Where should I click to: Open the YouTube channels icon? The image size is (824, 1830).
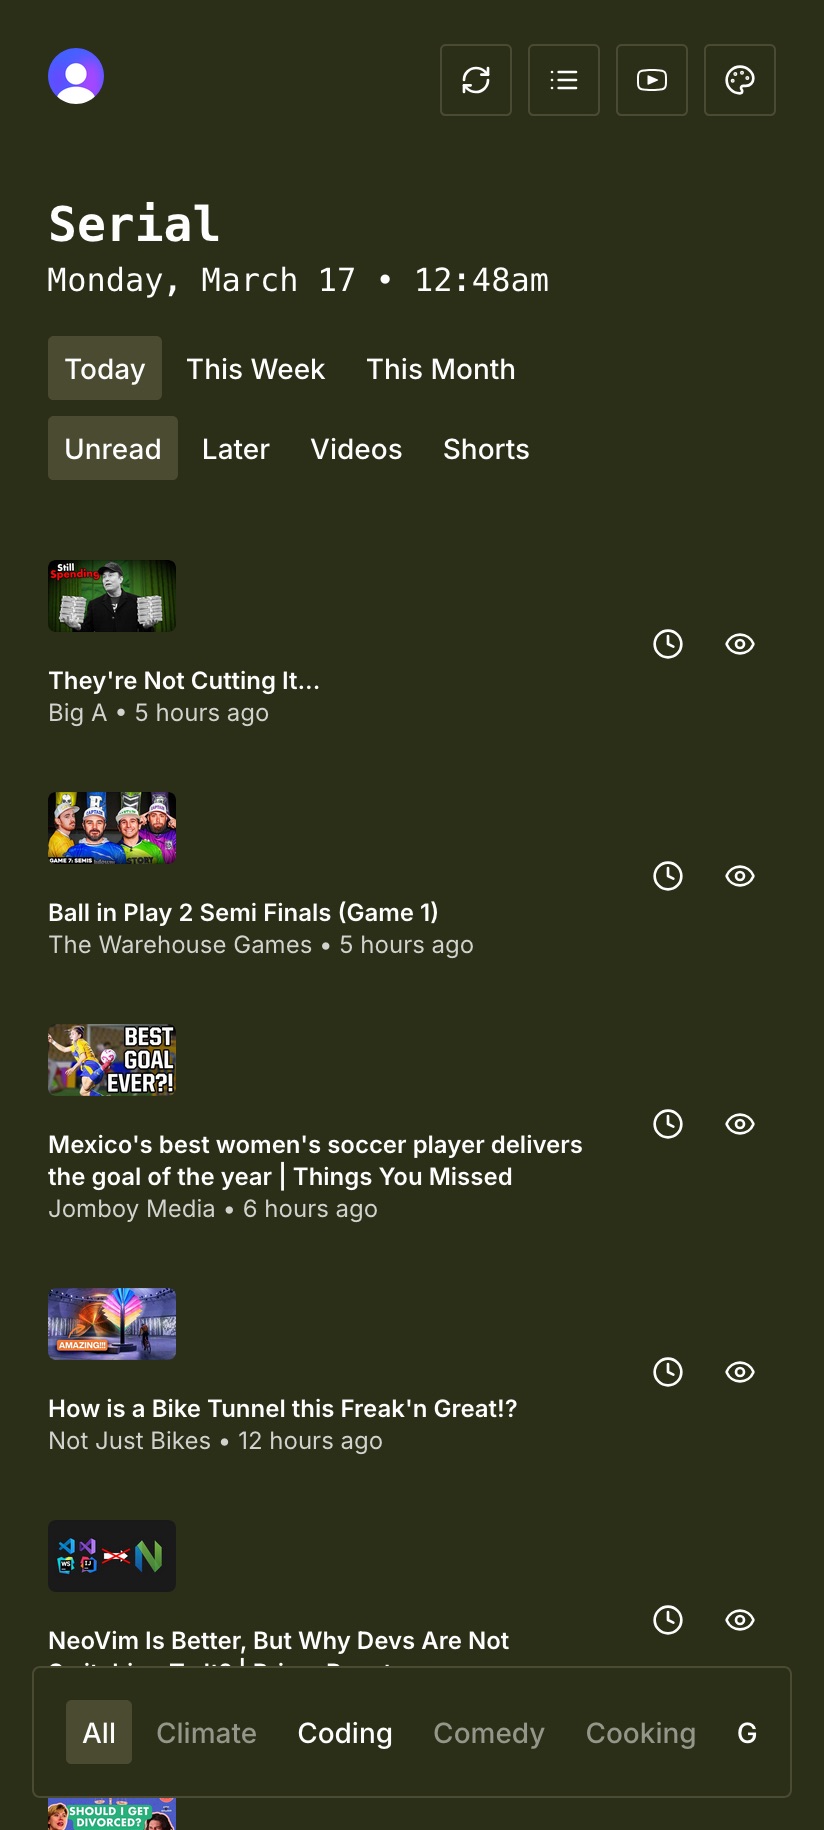tap(652, 80)
